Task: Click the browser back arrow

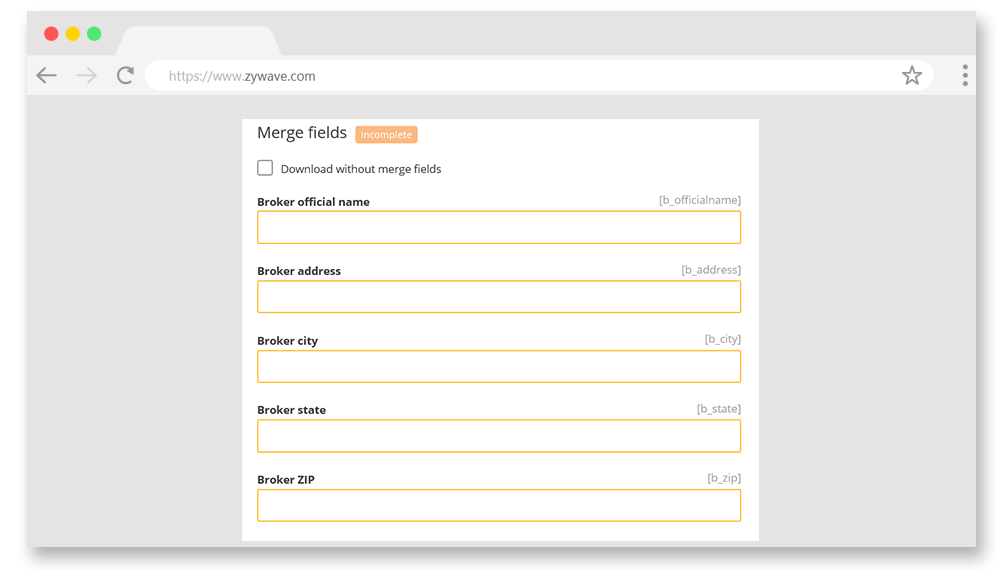Action: point(47,75)
